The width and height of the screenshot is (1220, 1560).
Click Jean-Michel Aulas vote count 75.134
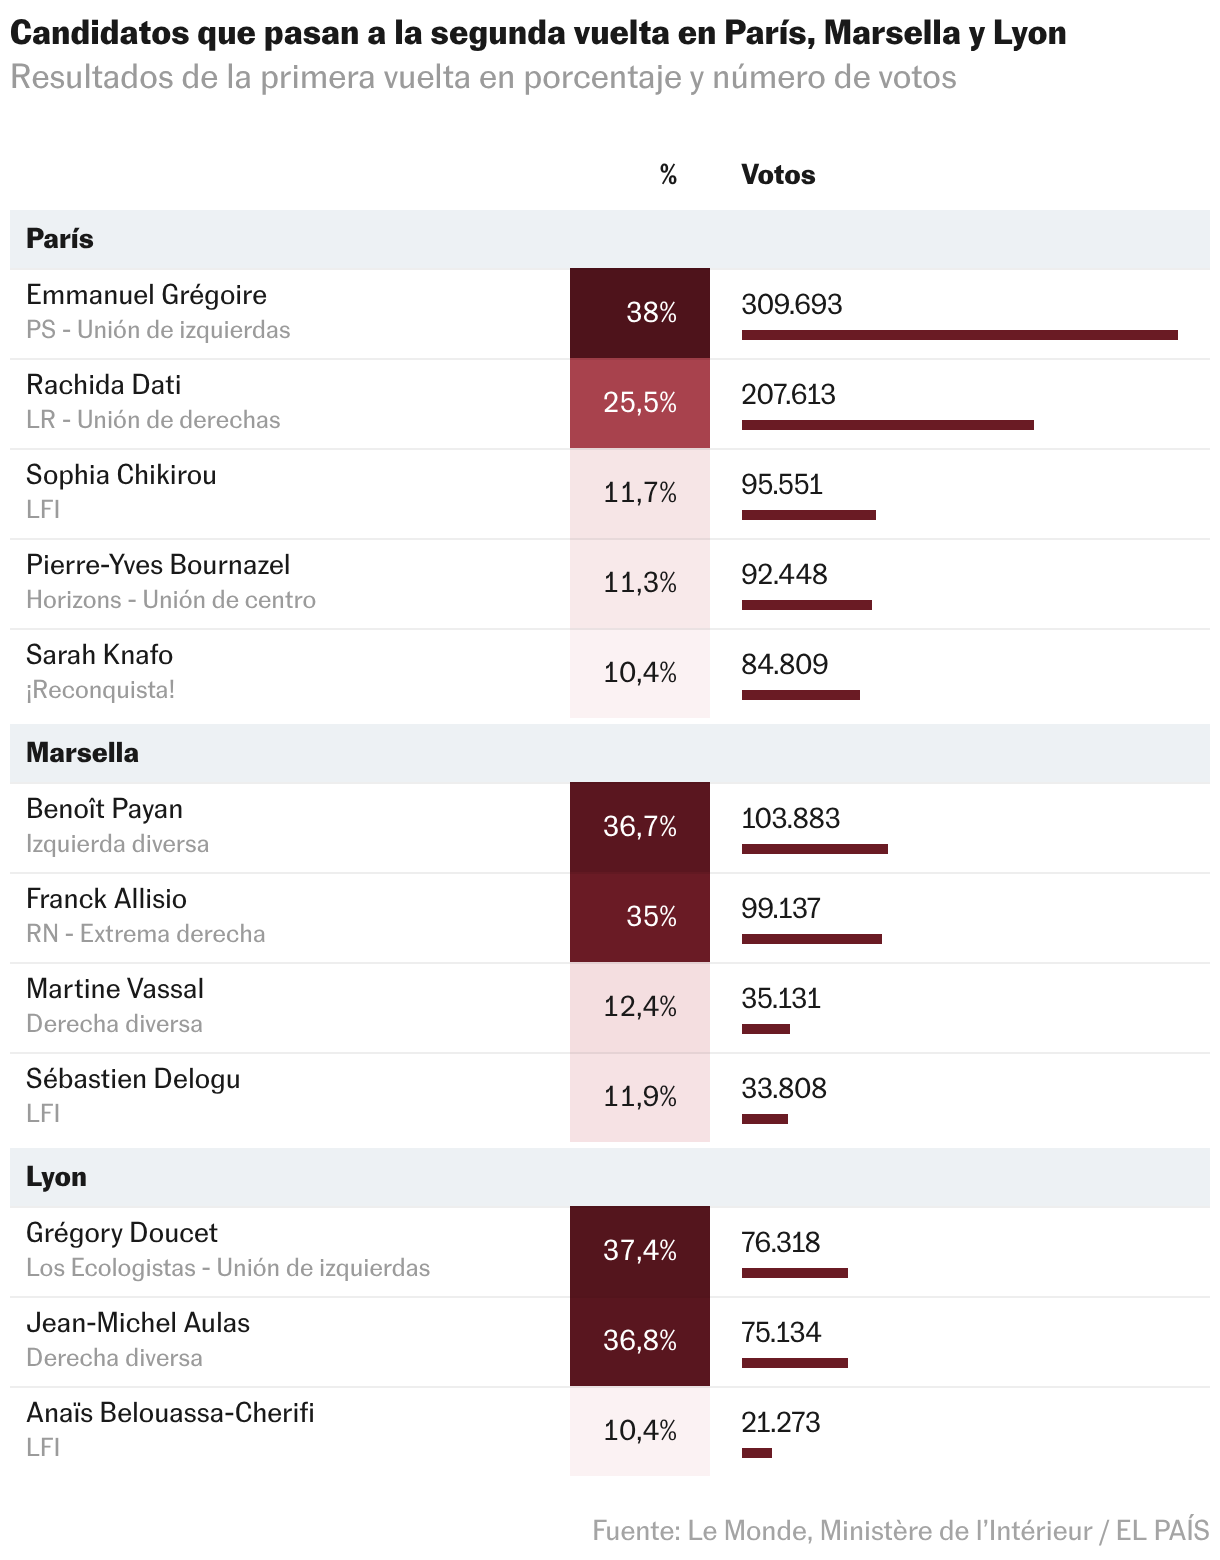coord(780,1332)
